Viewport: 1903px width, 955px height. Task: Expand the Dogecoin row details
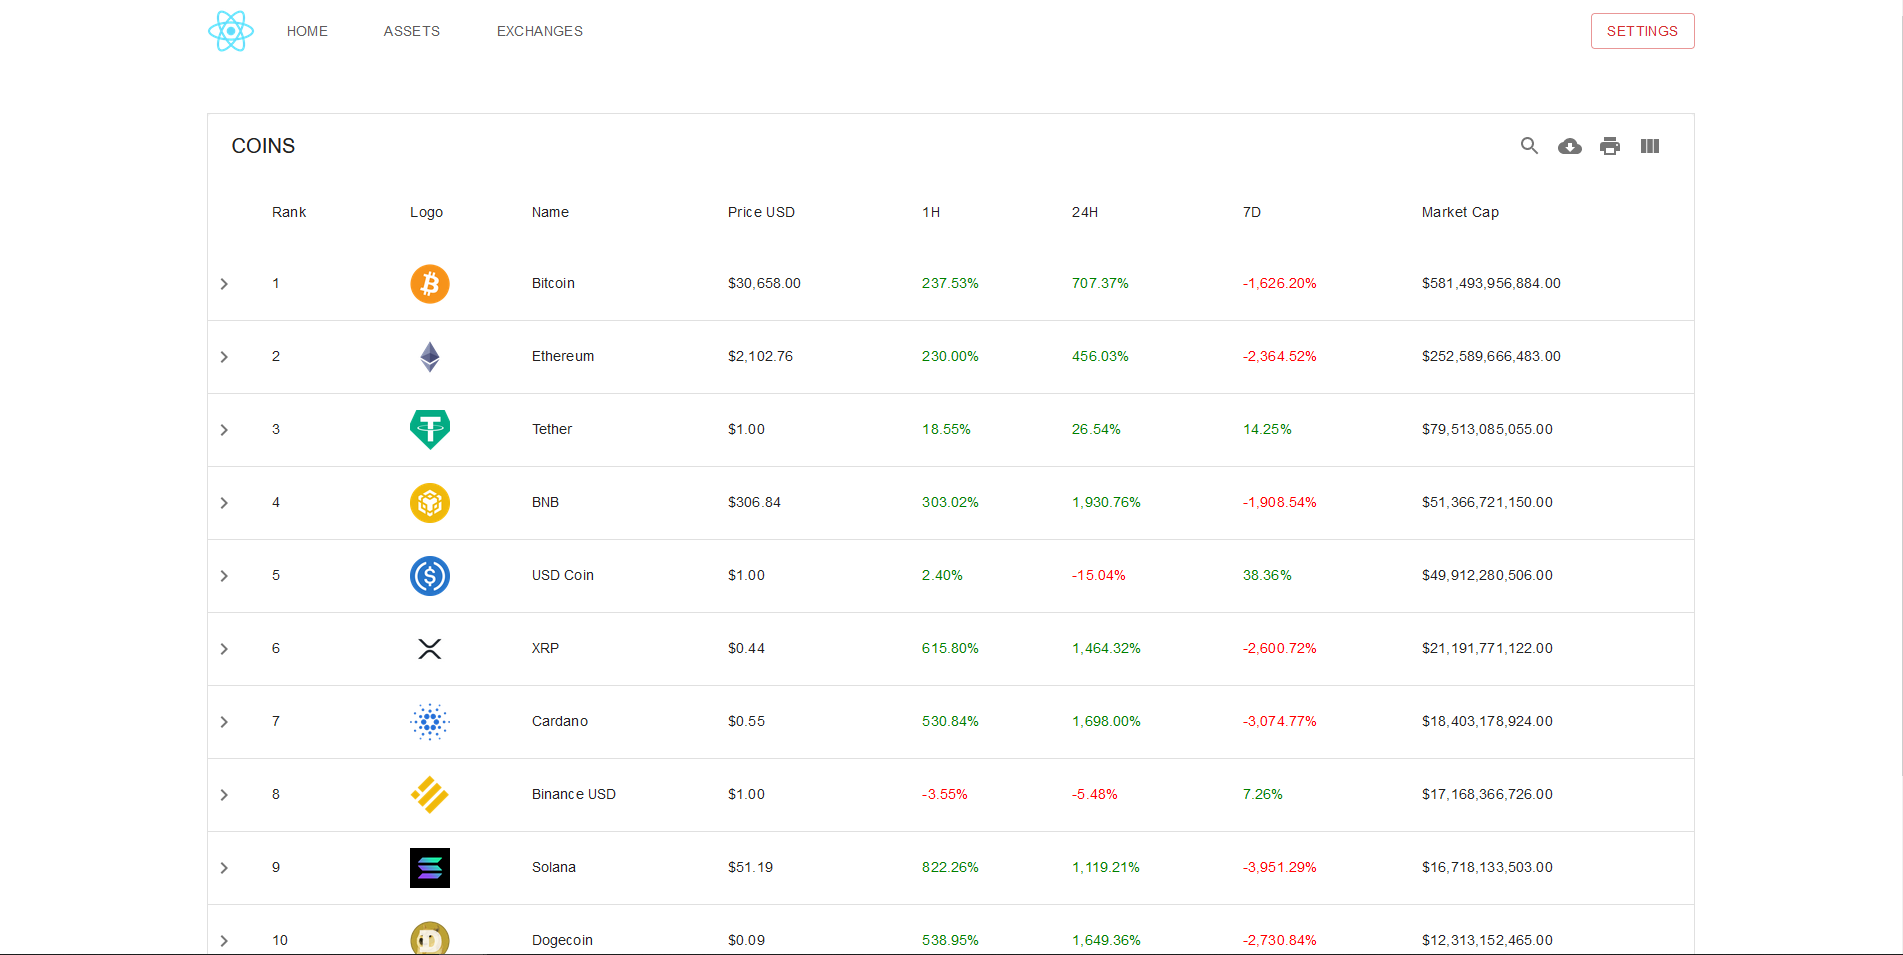(224, 940)
